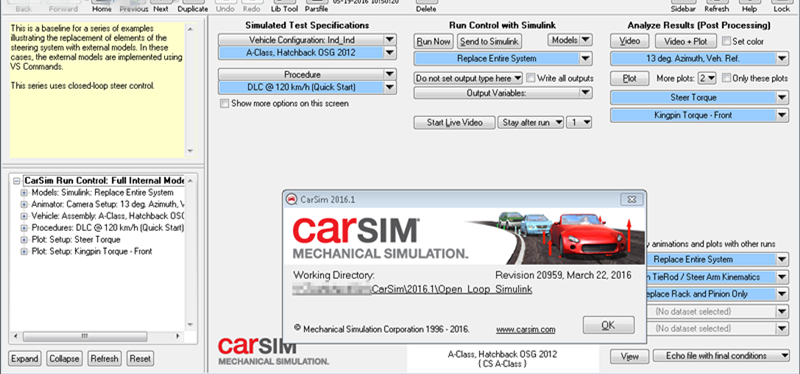Open live video count dropdown showing 1
The image size is (800, 374).
579,122
